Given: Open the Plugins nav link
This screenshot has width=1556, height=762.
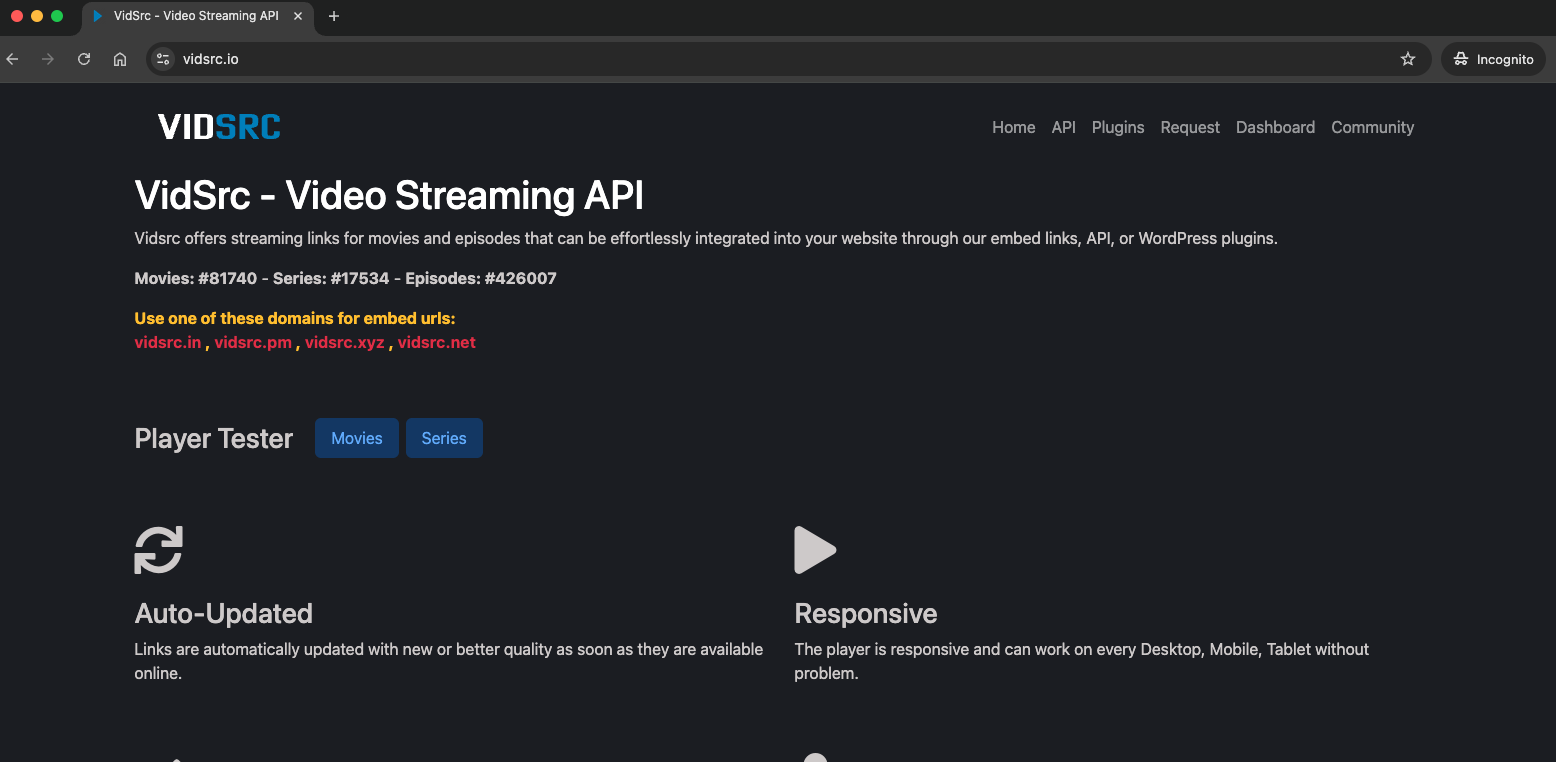Looking at the screenshot, I should coord(1118,127).
